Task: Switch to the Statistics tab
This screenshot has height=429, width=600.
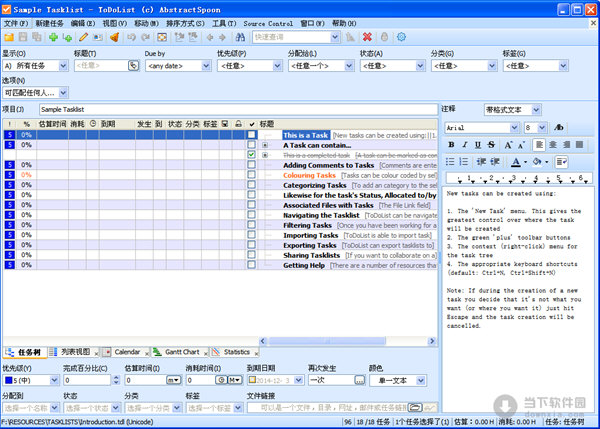Action: tap(236, 352)
